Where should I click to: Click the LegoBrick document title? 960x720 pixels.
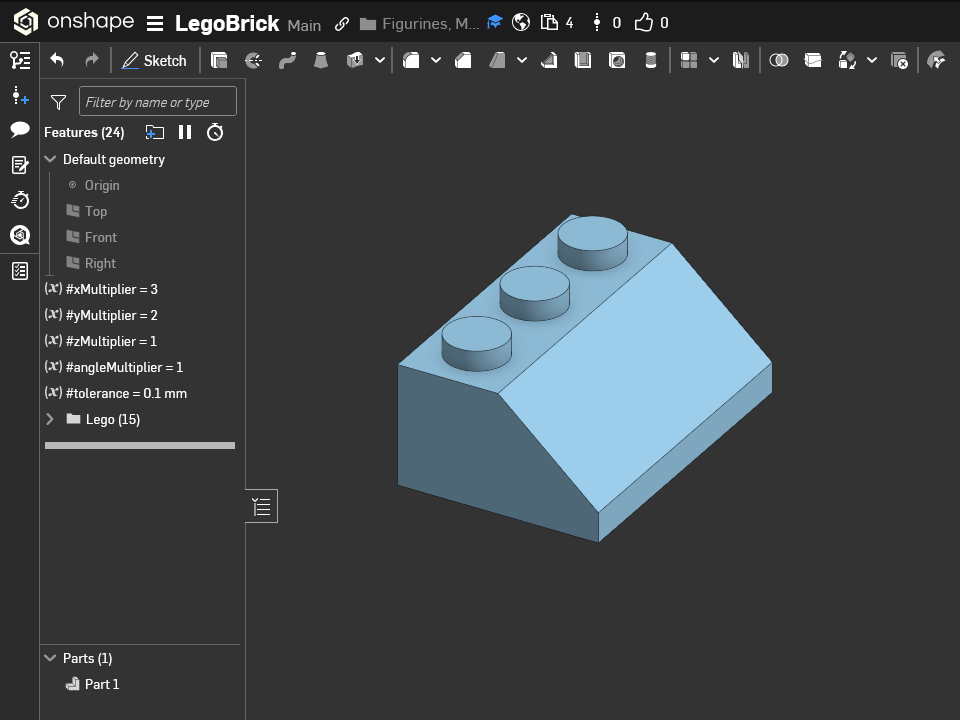[x=227, y=23]
